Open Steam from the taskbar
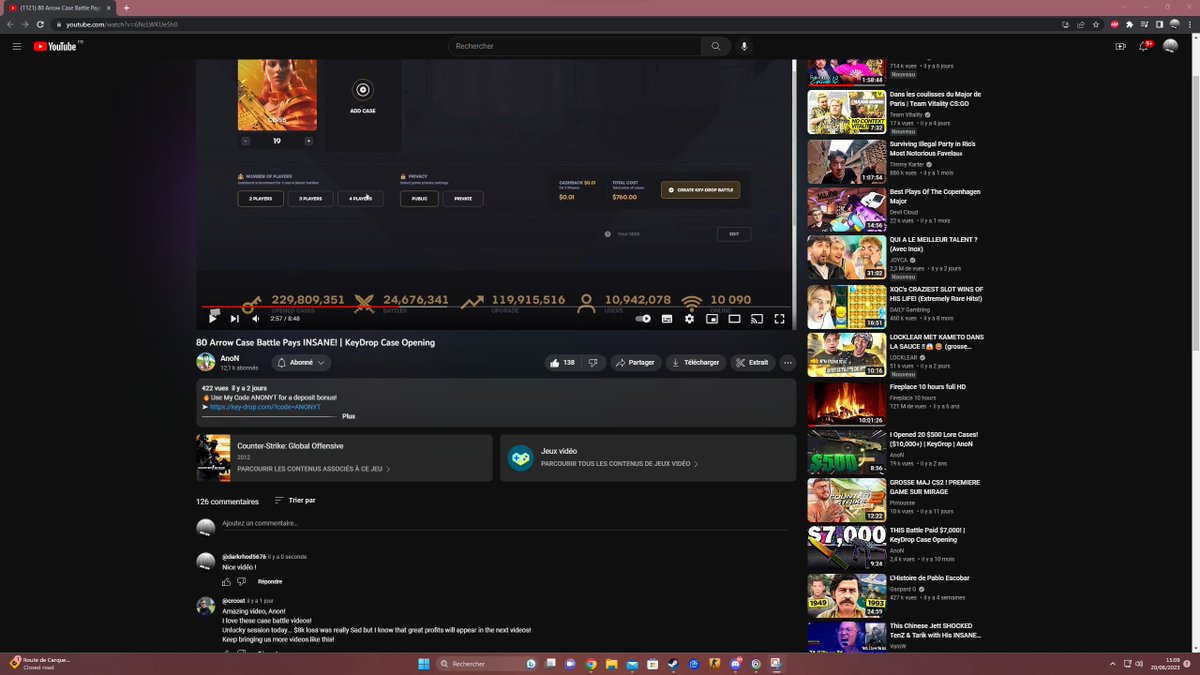This screenshot has height=675, width=1200. (x=671, y=663)
